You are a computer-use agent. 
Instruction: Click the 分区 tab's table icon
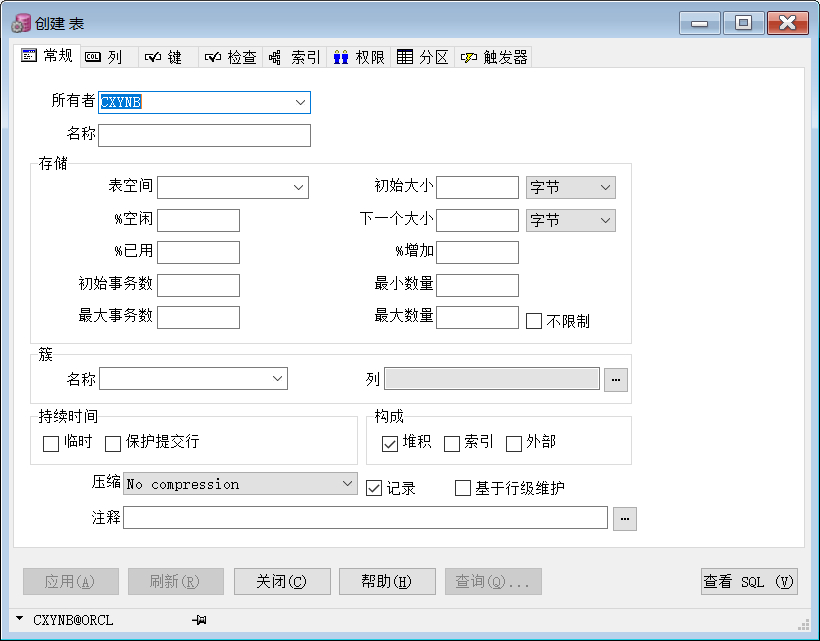click(405, 56)
